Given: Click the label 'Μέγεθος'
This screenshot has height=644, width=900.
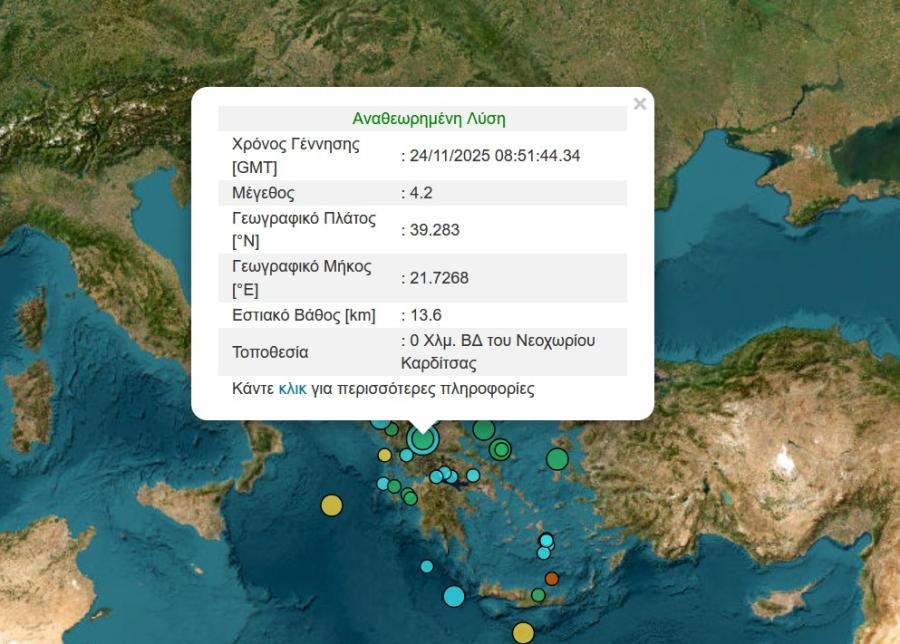Looking at the screenshot, I should coord(263,193).
